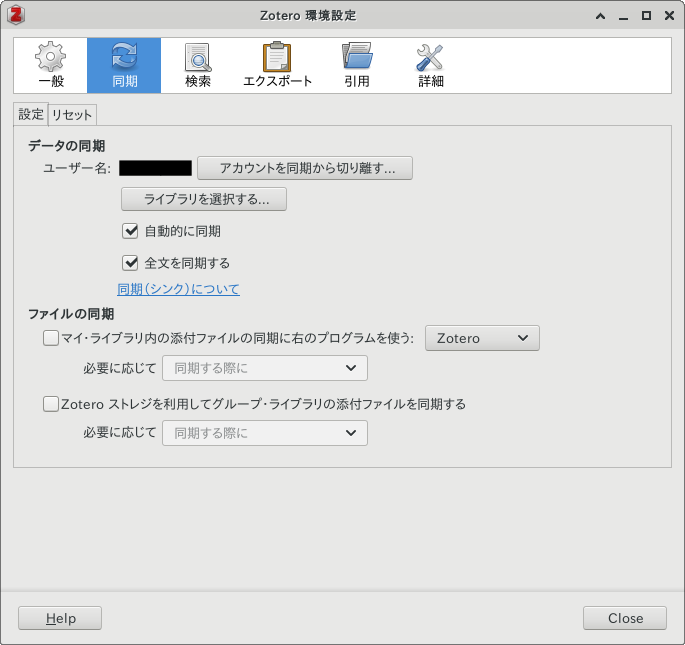The image size is (685, 645).
Task: Open the 引用 (Cite) folder pane
Action: (x=357, y=65)
